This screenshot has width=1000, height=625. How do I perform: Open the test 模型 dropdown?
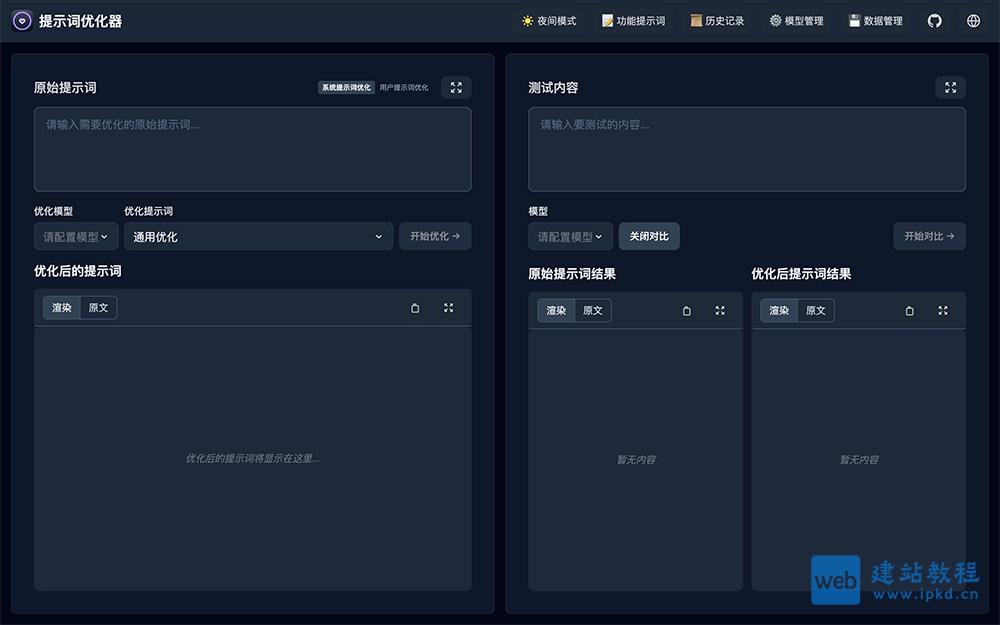pos(570,237)
